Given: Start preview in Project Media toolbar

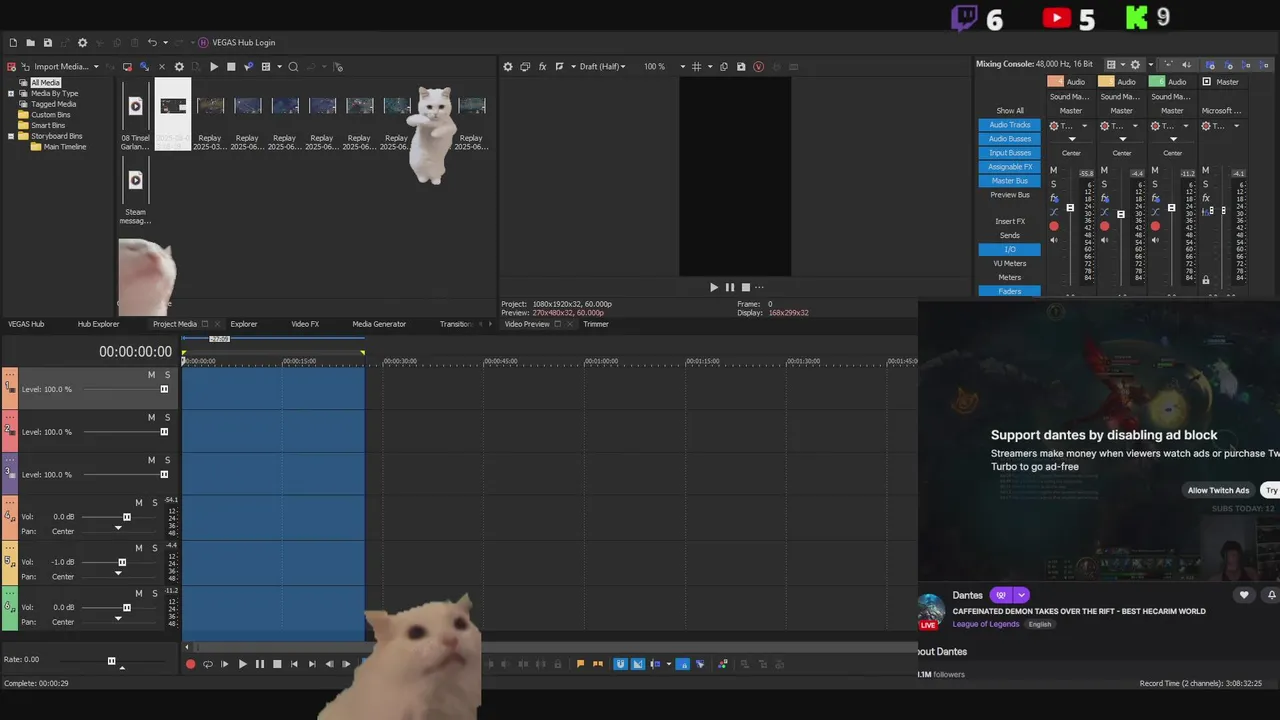Looking at the screenshot, I should pos(213,67).
